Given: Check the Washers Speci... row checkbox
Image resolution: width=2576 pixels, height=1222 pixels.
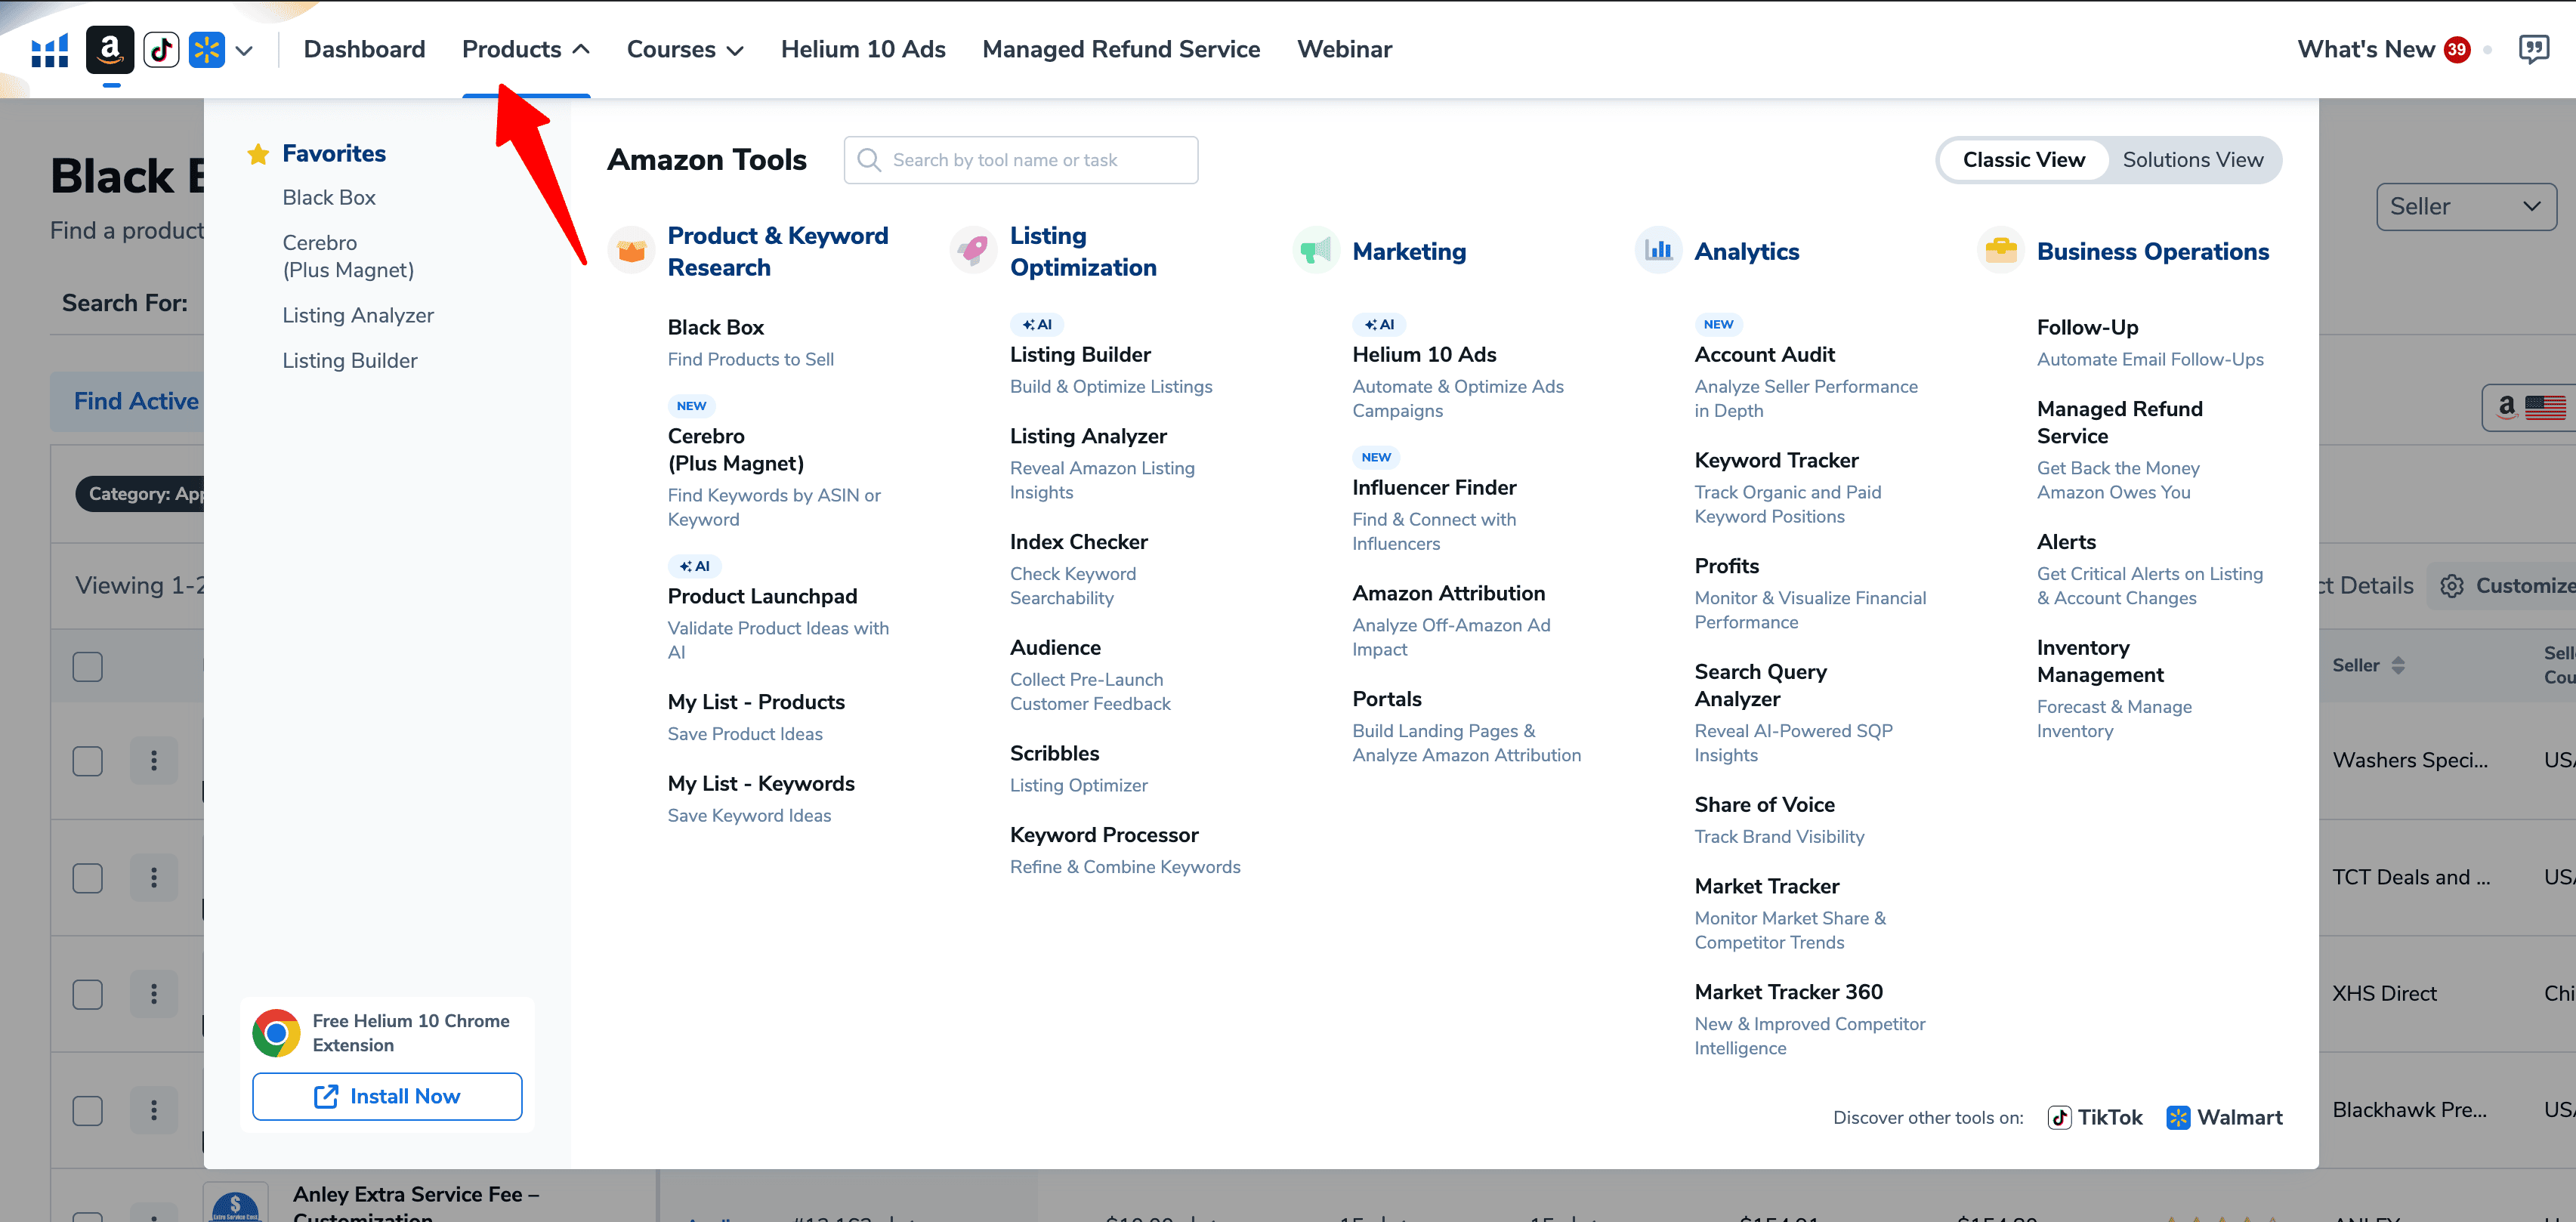Looking at the screenshot, I should click(x=88, y=761).
